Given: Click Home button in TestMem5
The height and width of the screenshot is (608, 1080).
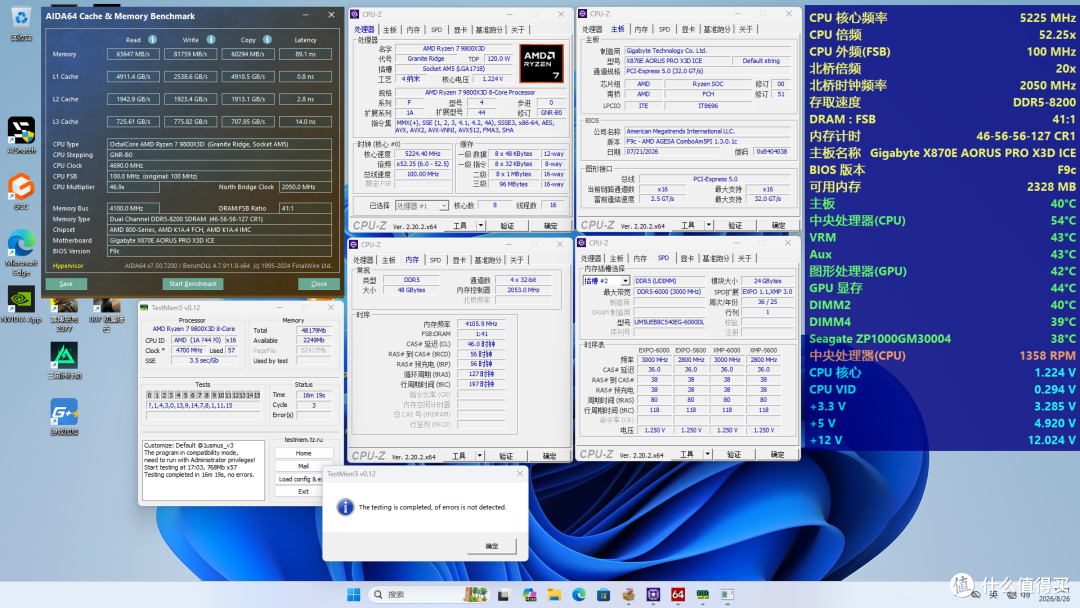Looking at the screenshot, I should (304, 453).
